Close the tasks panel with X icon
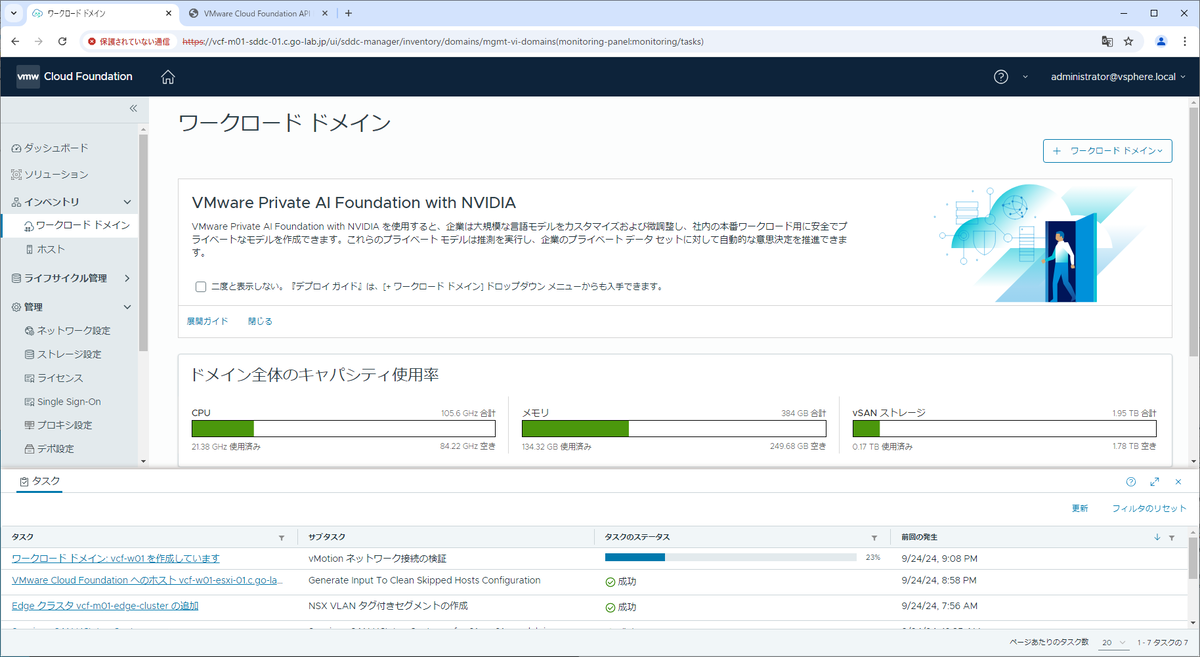1200x657 pixels. [1179, 482]
